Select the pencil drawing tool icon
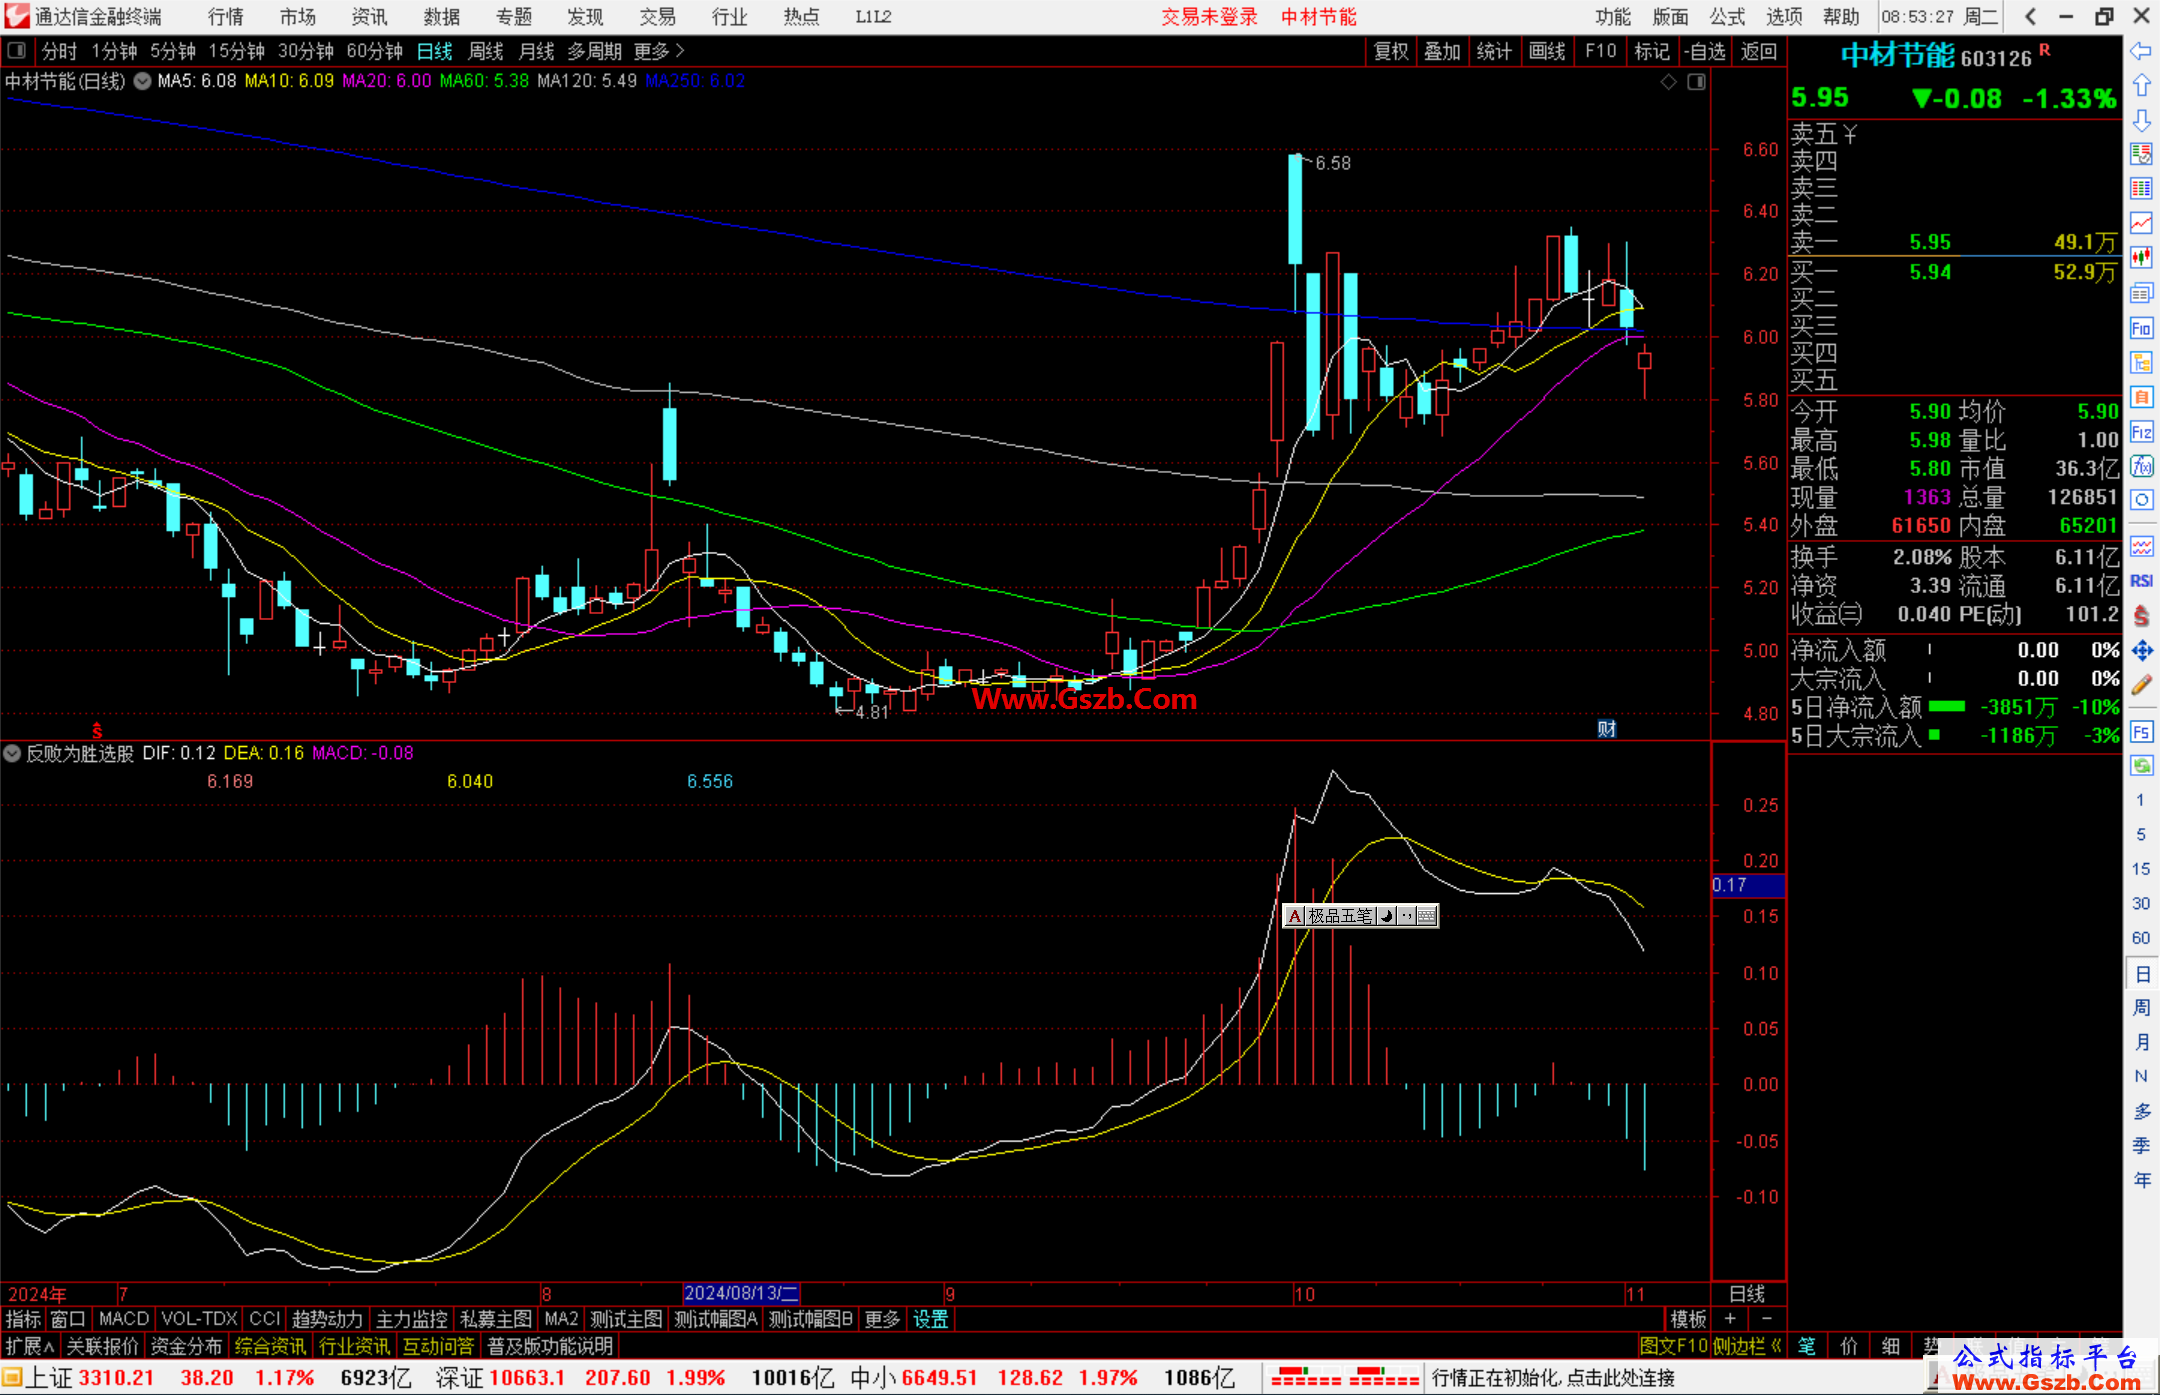The width and height of the screenshot is (2160, 1395). click(2141, 685)
